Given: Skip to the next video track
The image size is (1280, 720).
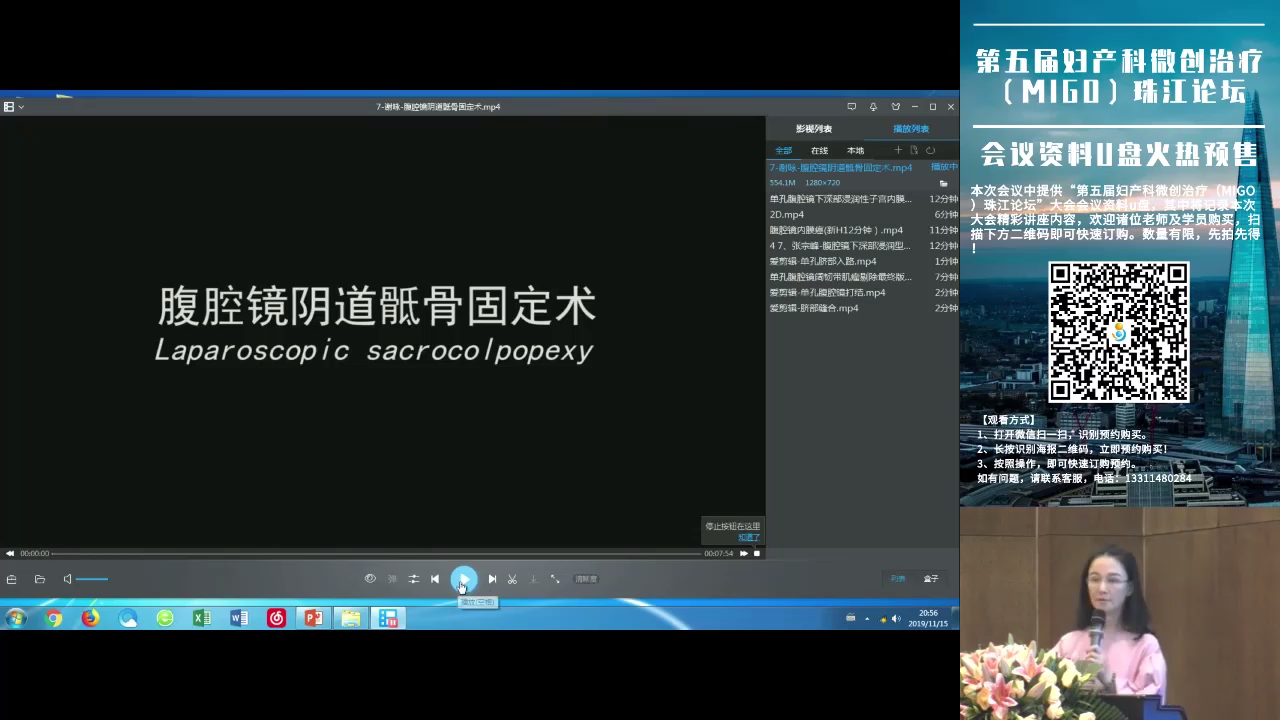Looking at the screenshot, I should click(x=492, y=579).
